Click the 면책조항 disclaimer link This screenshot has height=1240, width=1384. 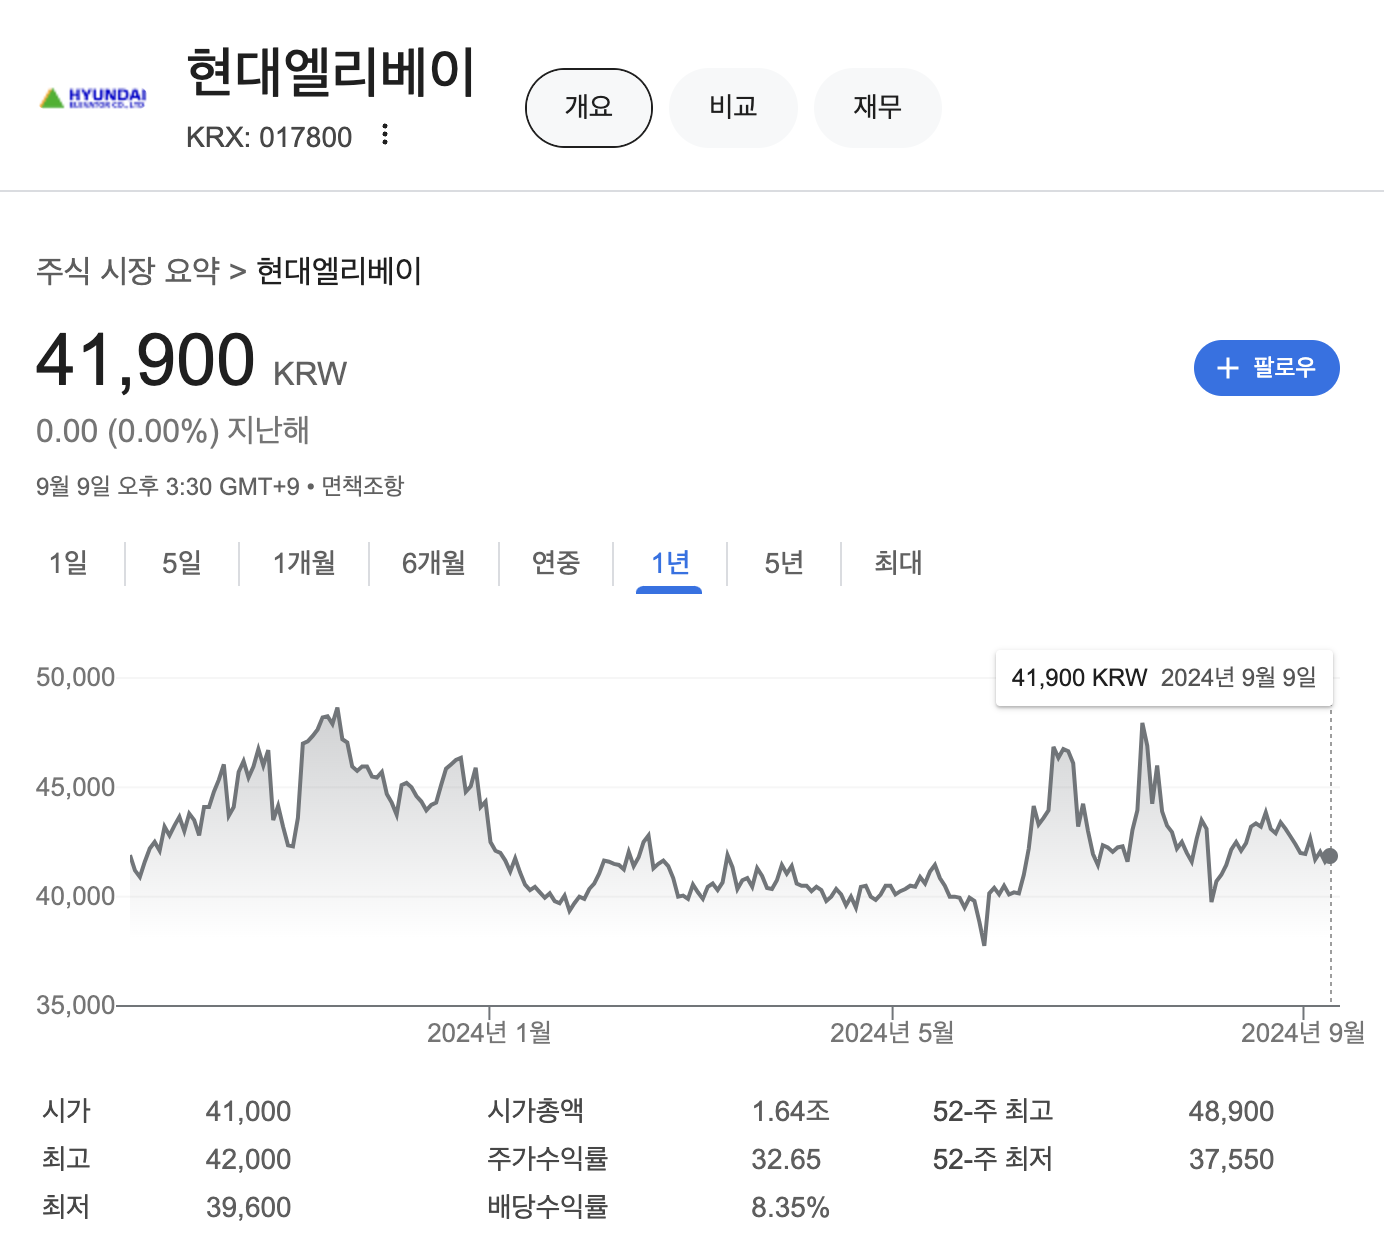[x=362, y=487]
